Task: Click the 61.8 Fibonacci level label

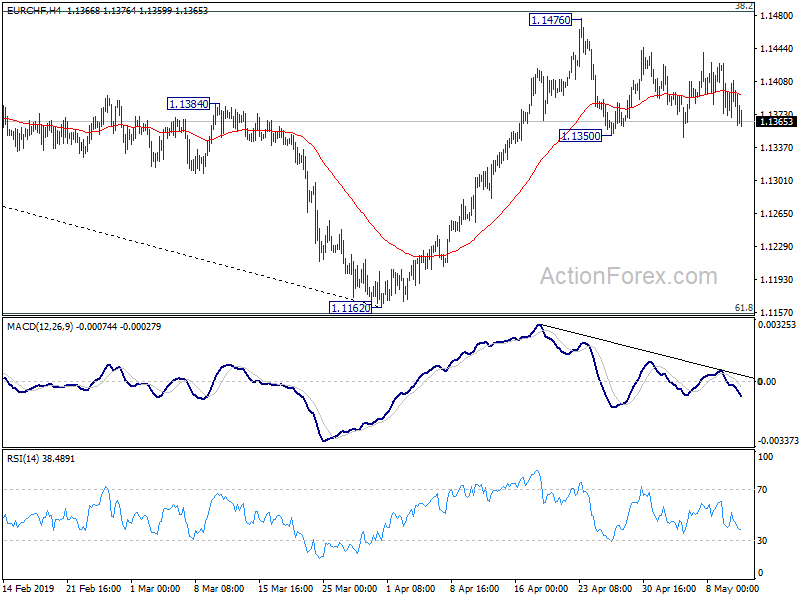Action: 743,308
